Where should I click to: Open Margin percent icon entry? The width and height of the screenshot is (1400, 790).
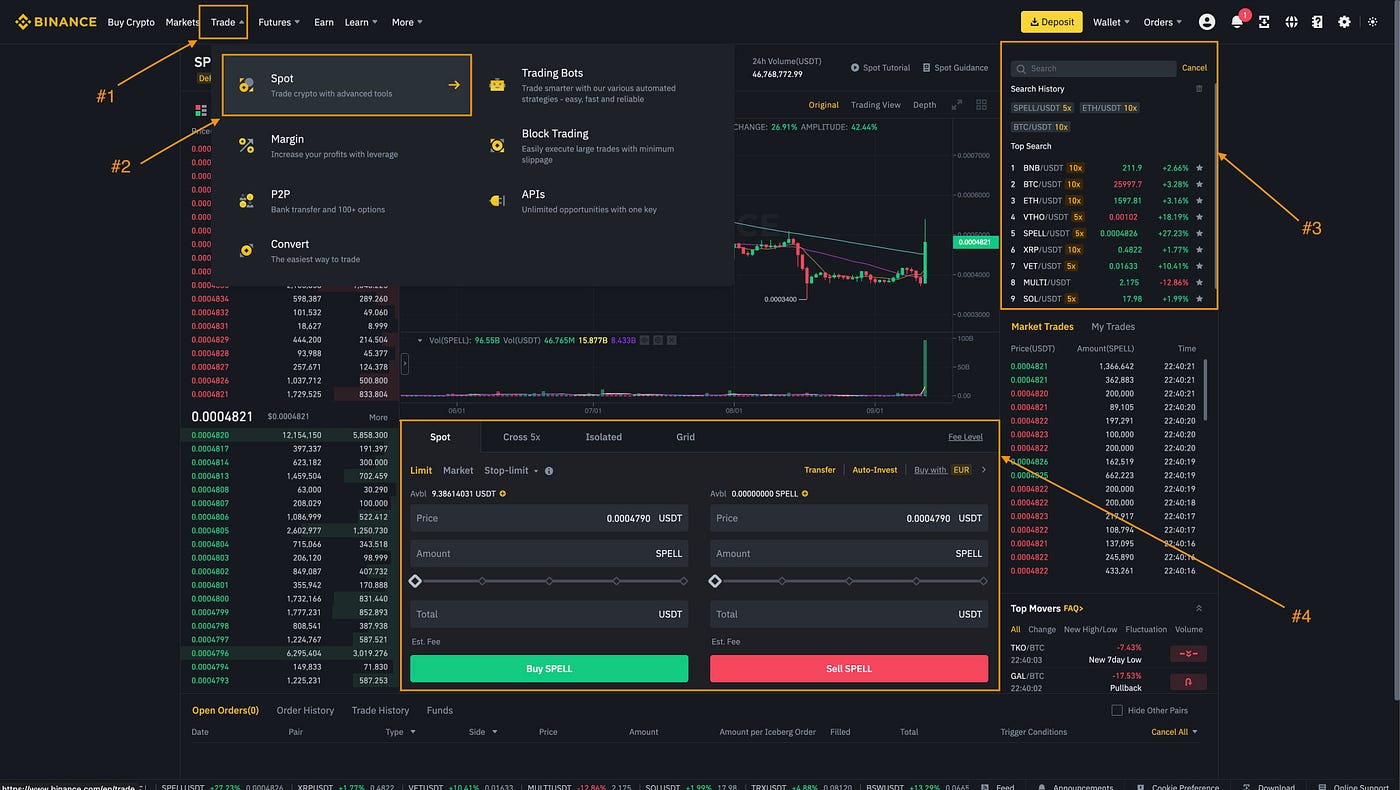point(246,146)
